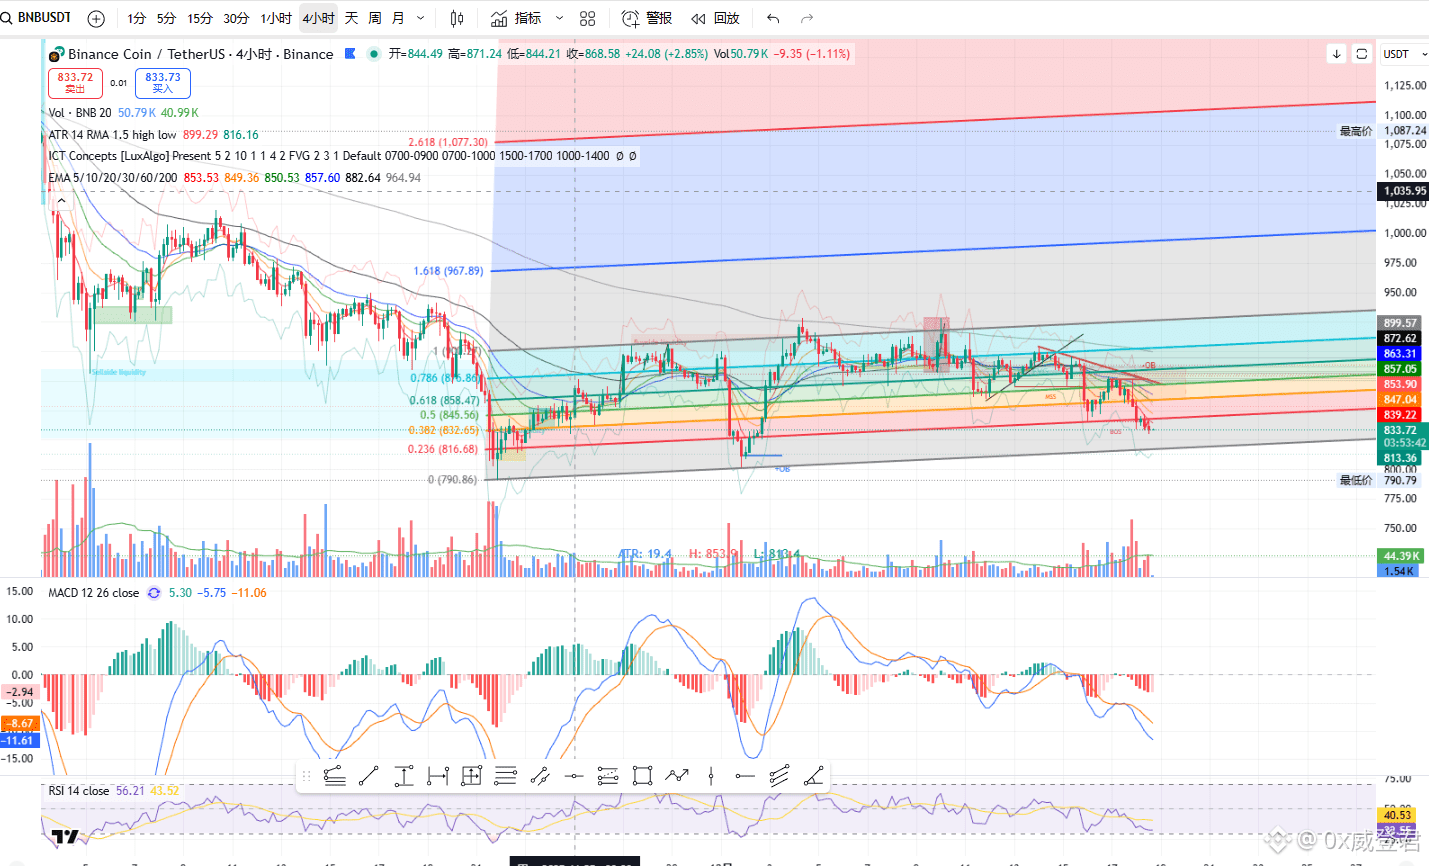Choose the 1小时 interval
Screen dimensions: 1429x866
(x=276, y=18)
